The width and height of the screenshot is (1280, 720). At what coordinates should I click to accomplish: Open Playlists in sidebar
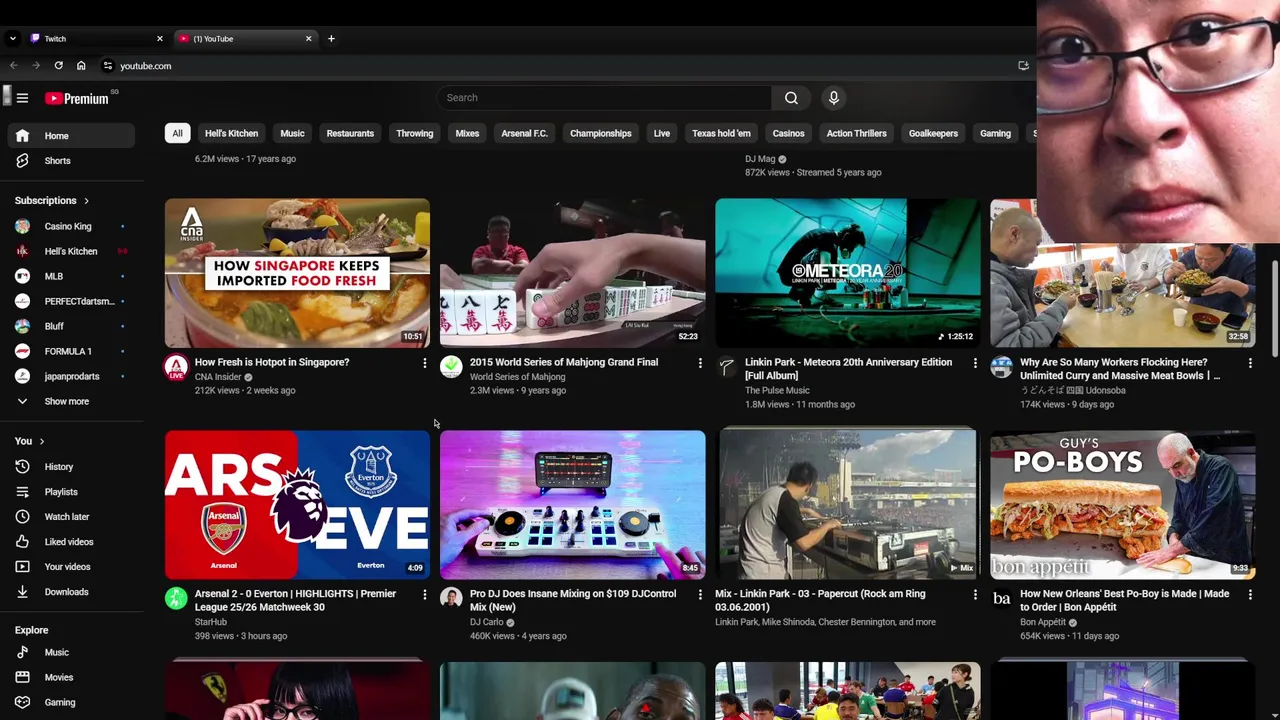pyautogui.click(x=70, y=492)
